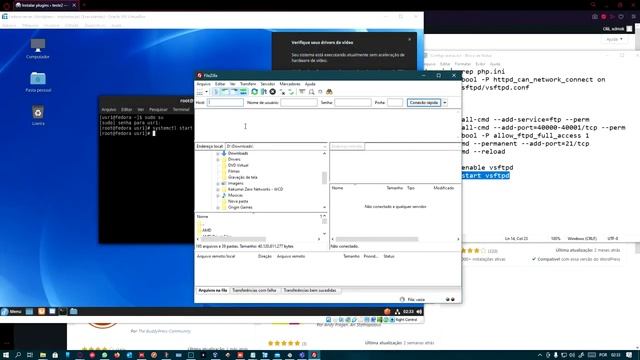Open the Site Manager dropdown arrow
The width and height of the screenshot is (640, 360).
(207, 92)
